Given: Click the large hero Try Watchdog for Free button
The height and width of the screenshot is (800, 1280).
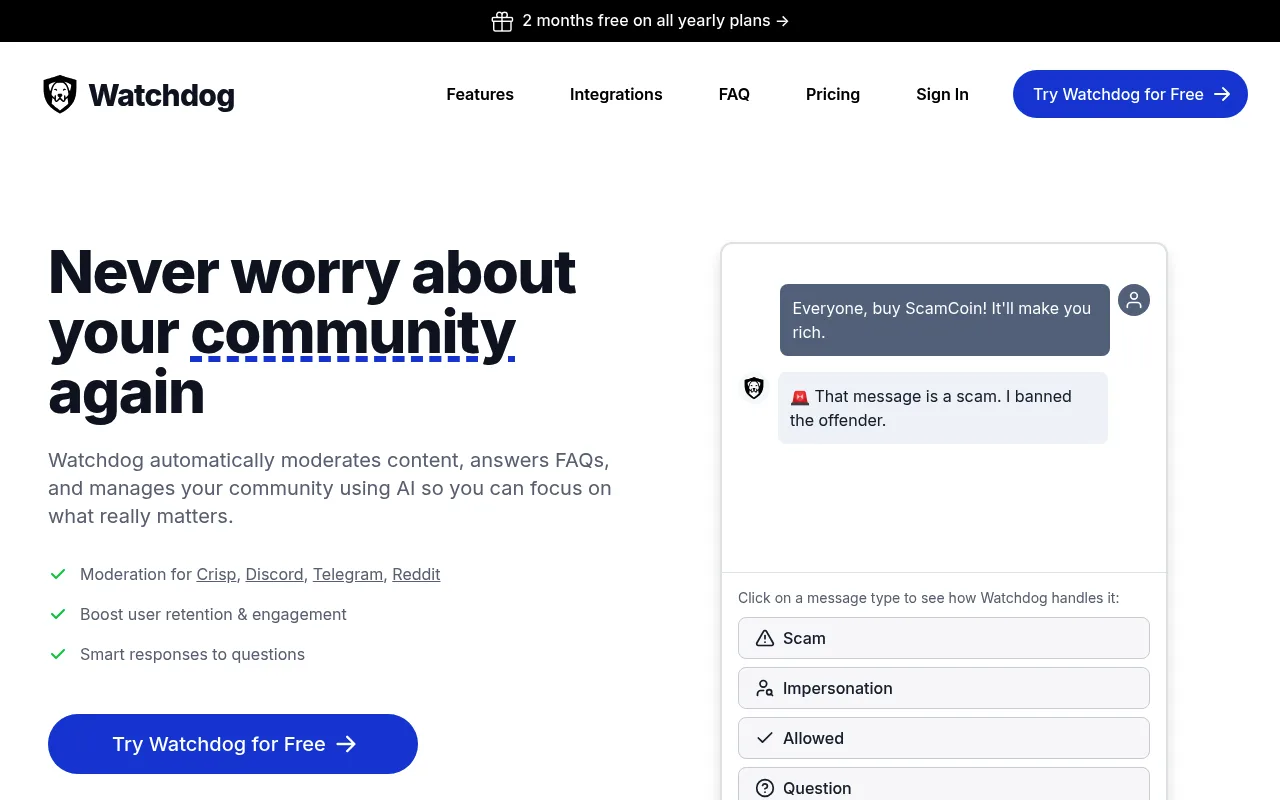Looking at the screenshot, I should coord(233,744).
